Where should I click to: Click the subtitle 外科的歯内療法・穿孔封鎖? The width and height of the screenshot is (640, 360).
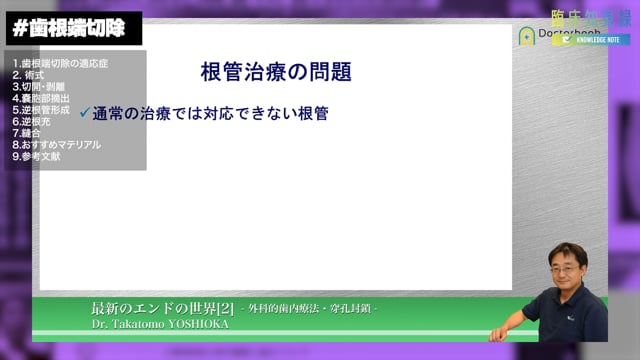[x=309, y=309]
